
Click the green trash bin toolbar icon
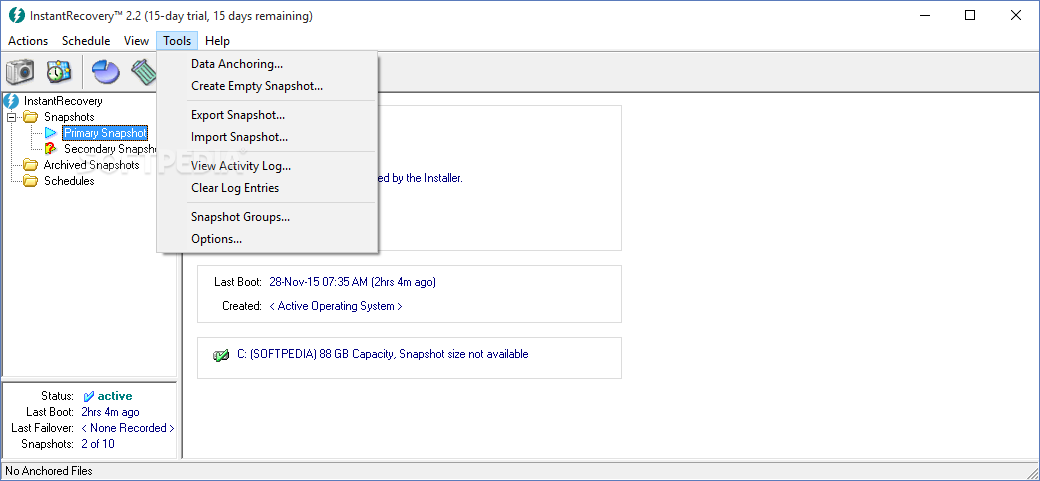click(143, 72)
